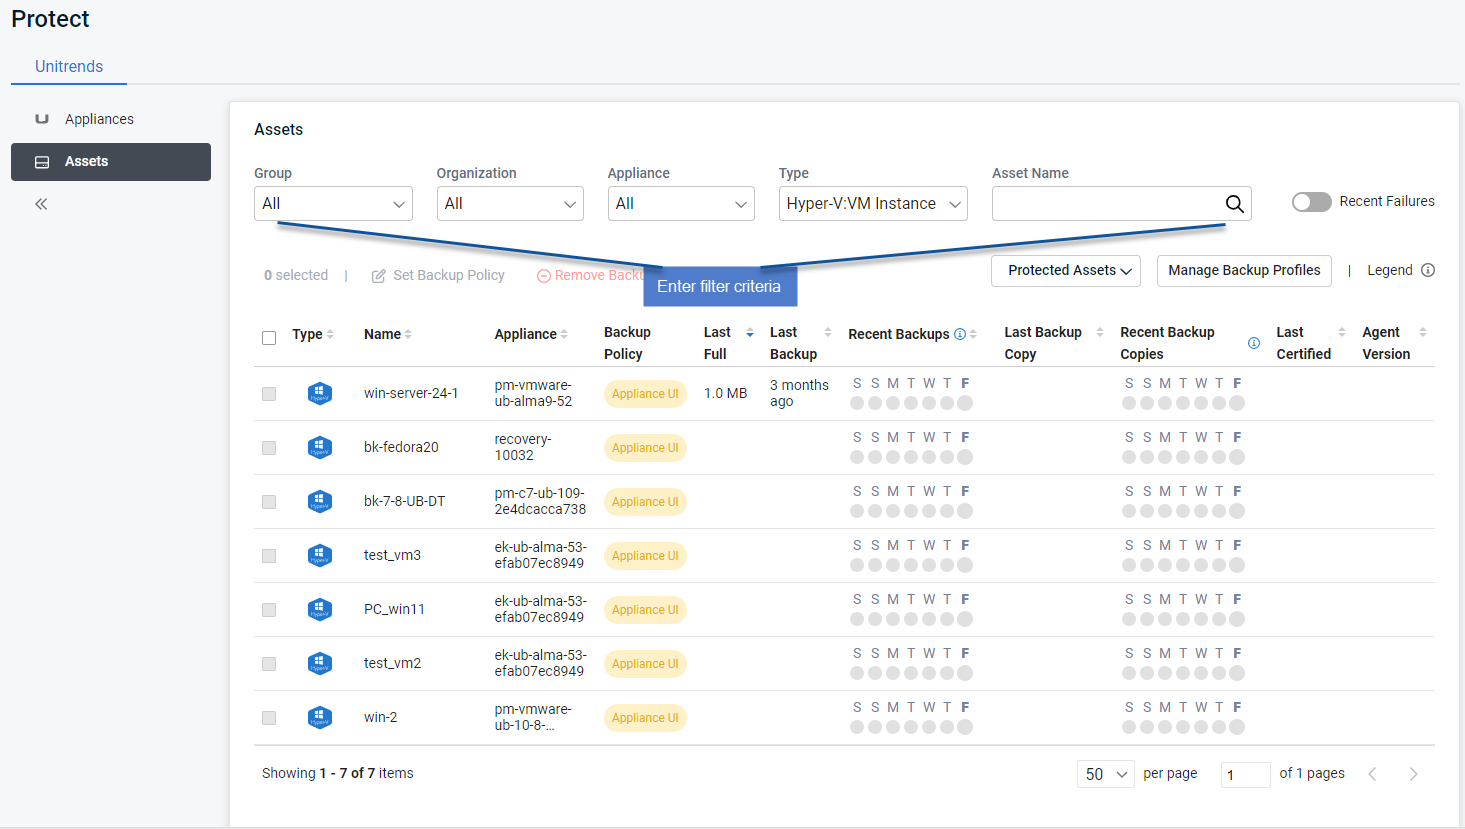Select the Assets sidebar item

pos(111,162)
